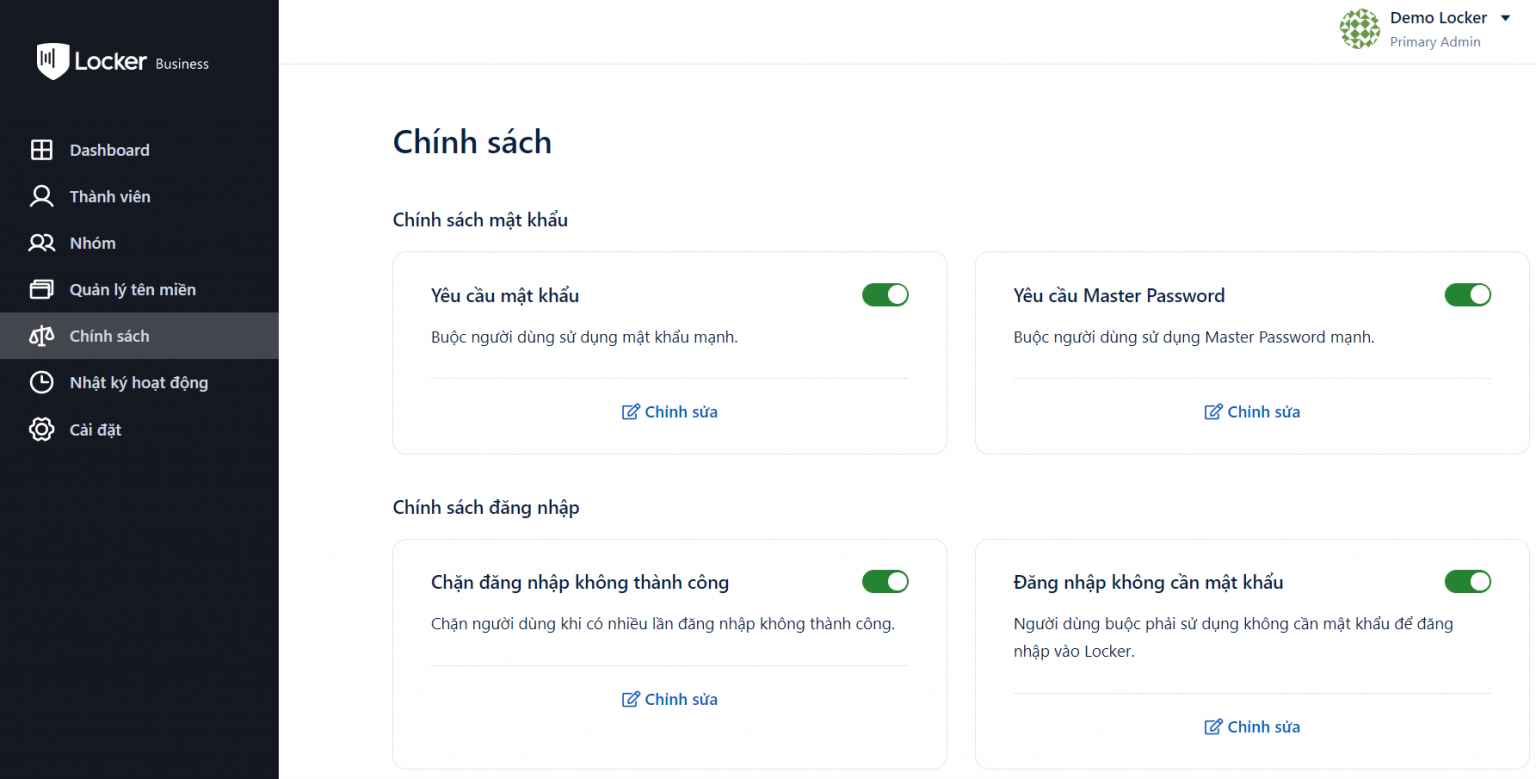Toggle the Đăng nhập không cần mật khẩu policy
Image resolution: width=1536 pixels, height=779 pixels.
pyautogui.click(x=1467, y=581)
